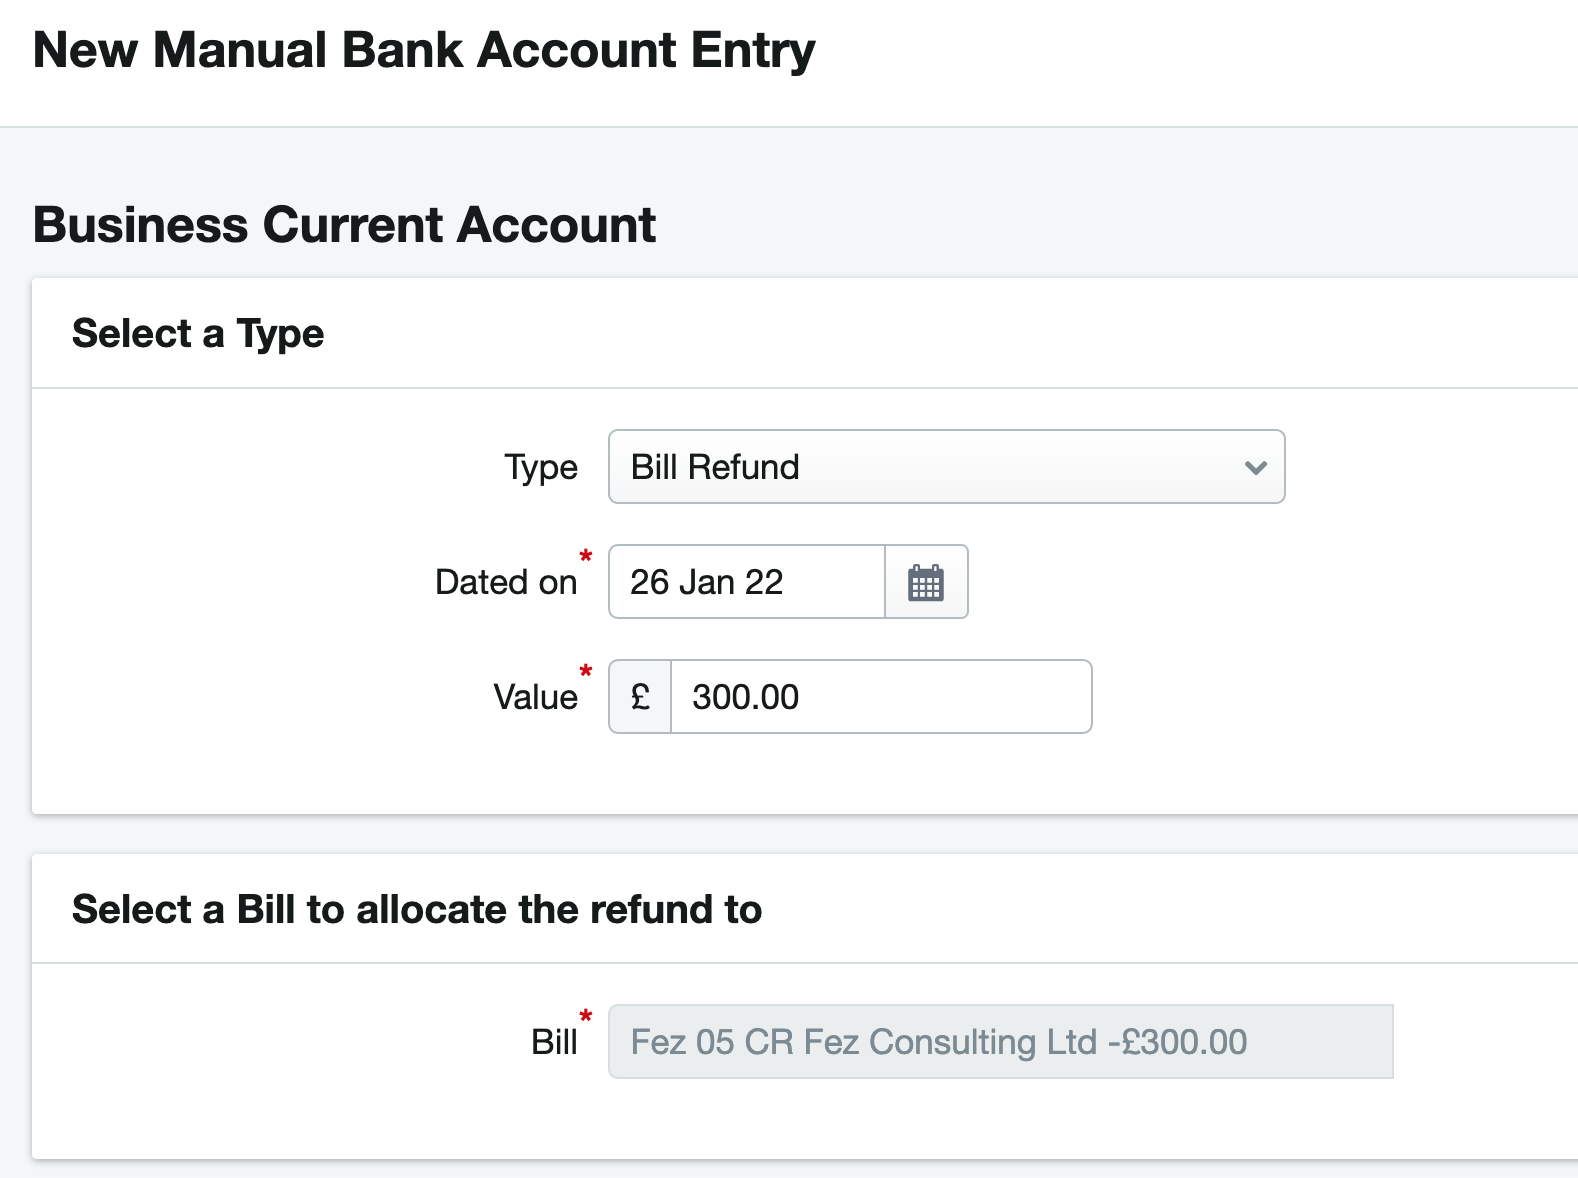Select the calendar button next to 26 Jan 22

[925, 582]
